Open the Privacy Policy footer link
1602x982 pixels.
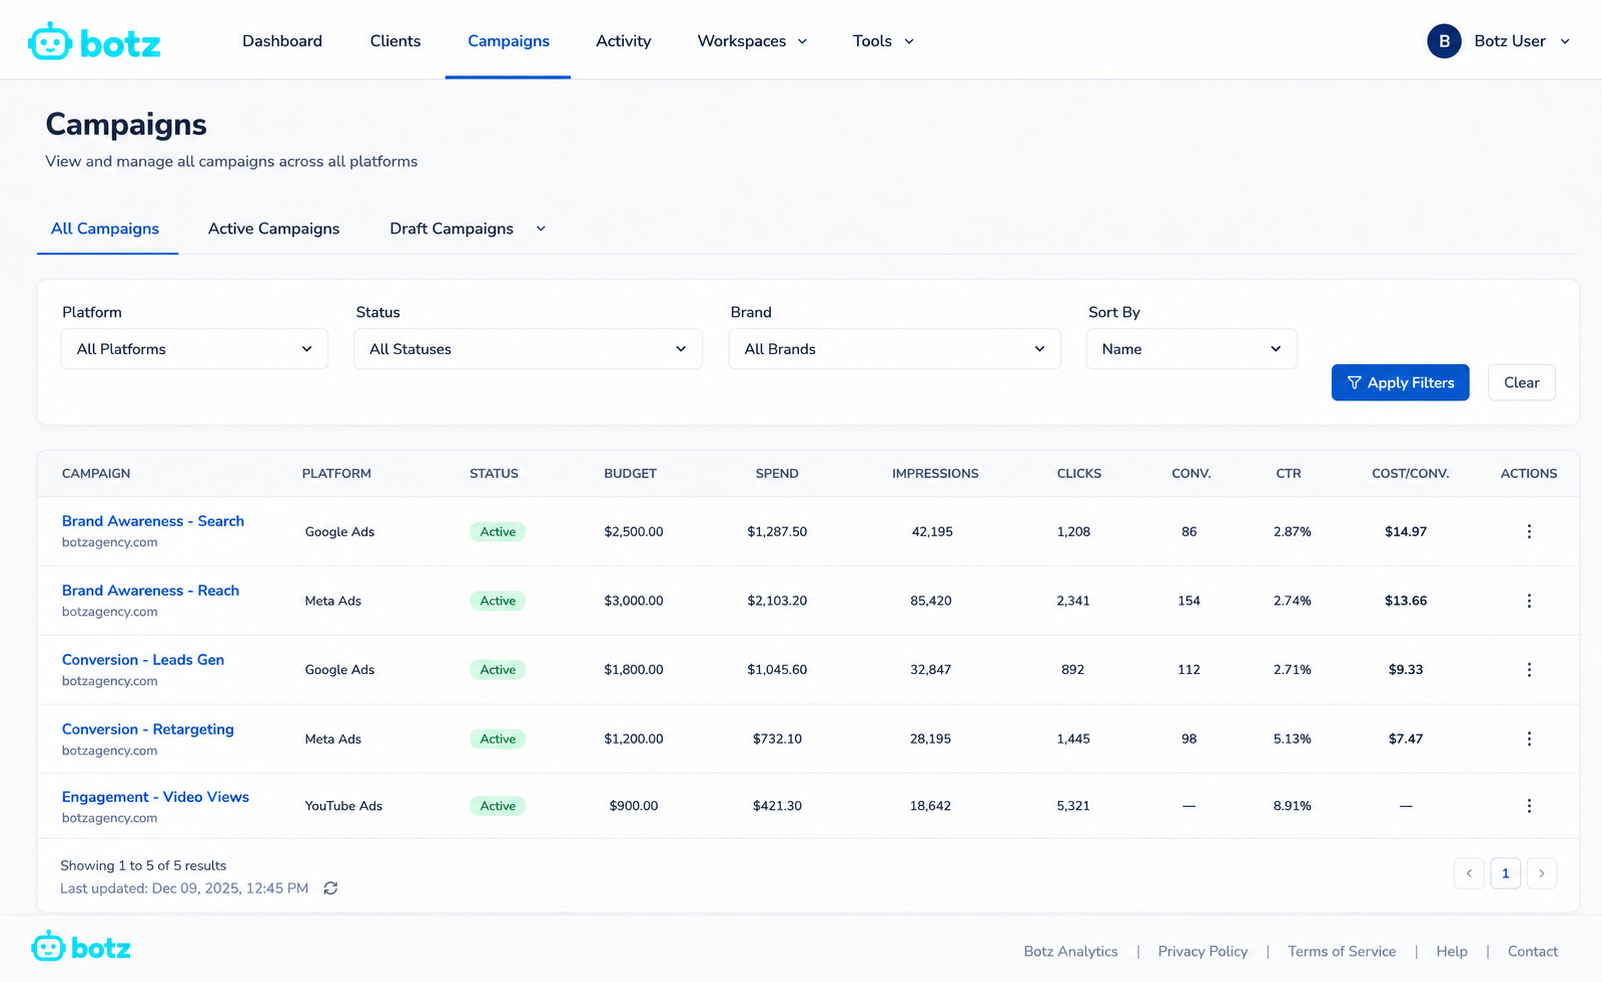1203,952
